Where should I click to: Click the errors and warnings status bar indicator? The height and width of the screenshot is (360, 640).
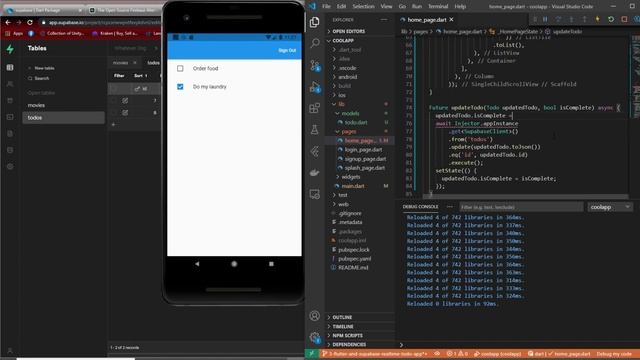[x=457, y=354]
